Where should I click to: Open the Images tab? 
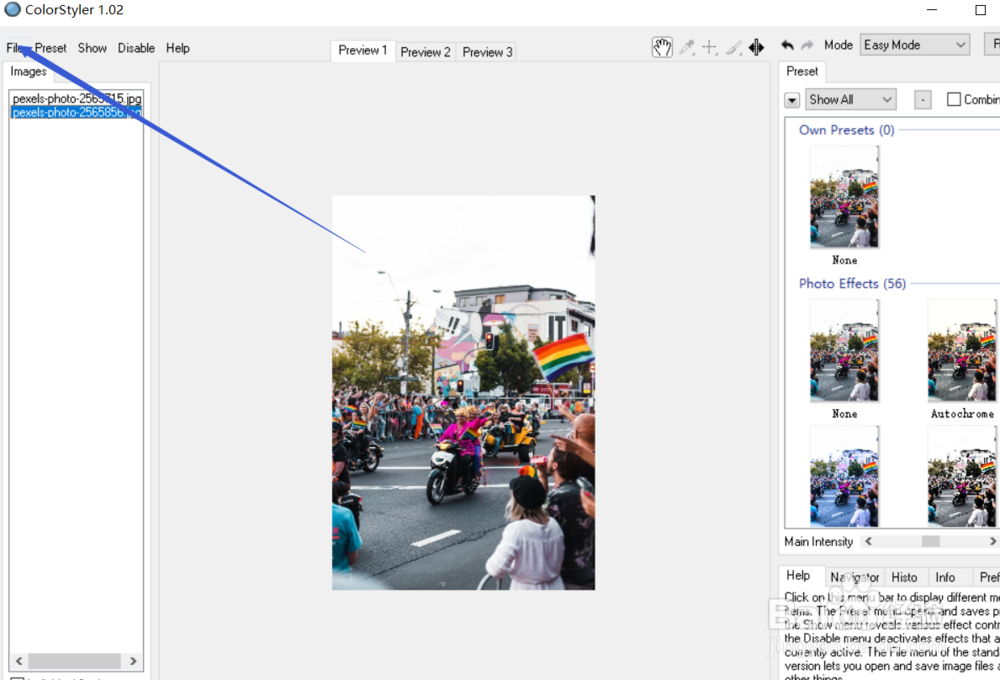click(x=28, y=71)
